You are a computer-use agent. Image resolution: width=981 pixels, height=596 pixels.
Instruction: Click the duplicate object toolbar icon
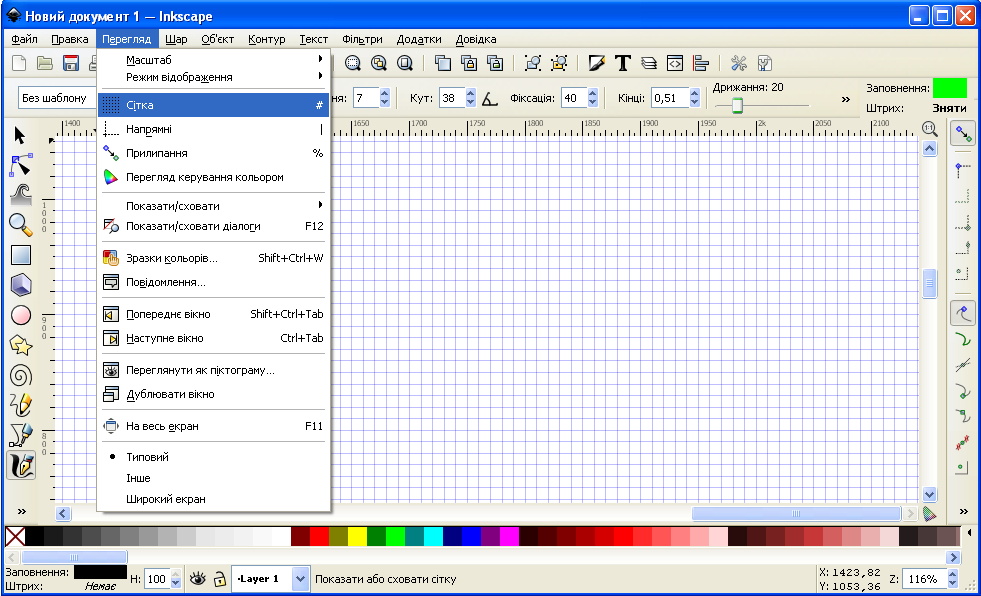(x=442, y=63)
